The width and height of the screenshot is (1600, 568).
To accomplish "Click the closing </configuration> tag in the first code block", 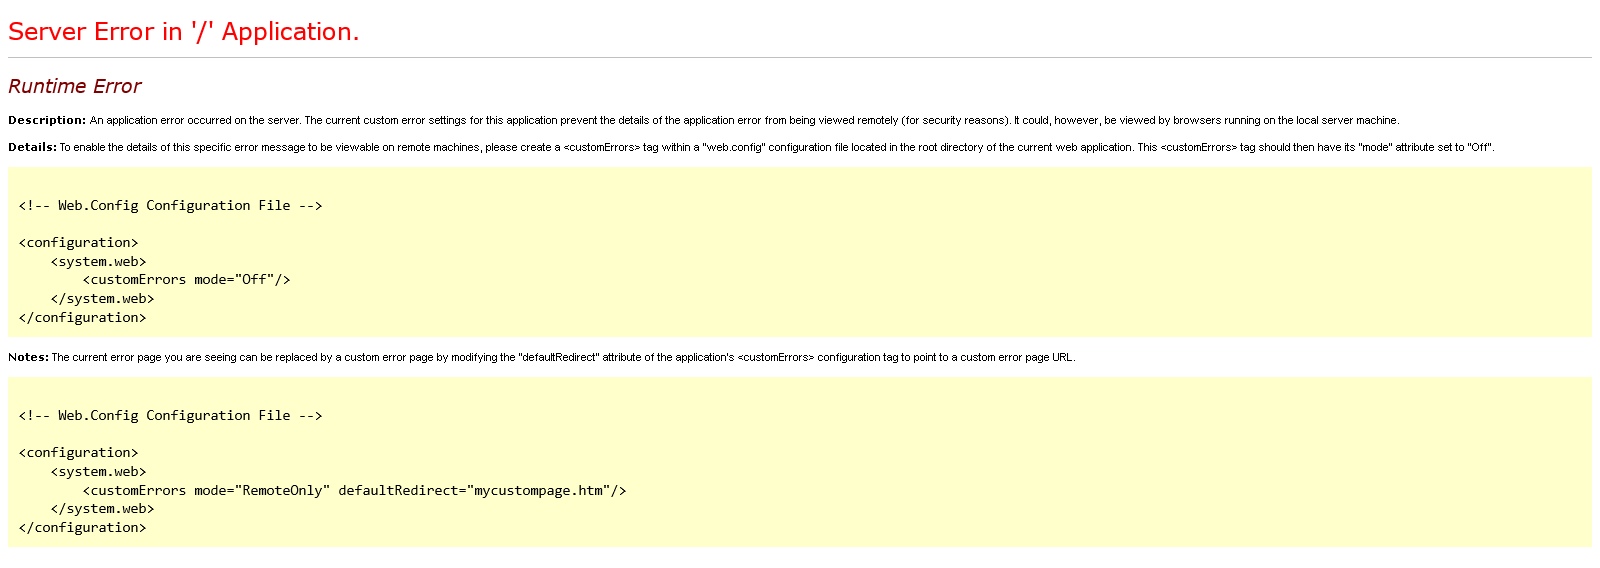I will point(82,318).
